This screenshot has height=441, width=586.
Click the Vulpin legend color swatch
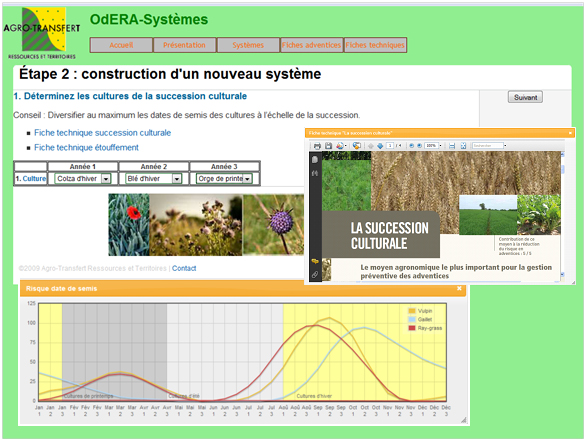(412, 311)
